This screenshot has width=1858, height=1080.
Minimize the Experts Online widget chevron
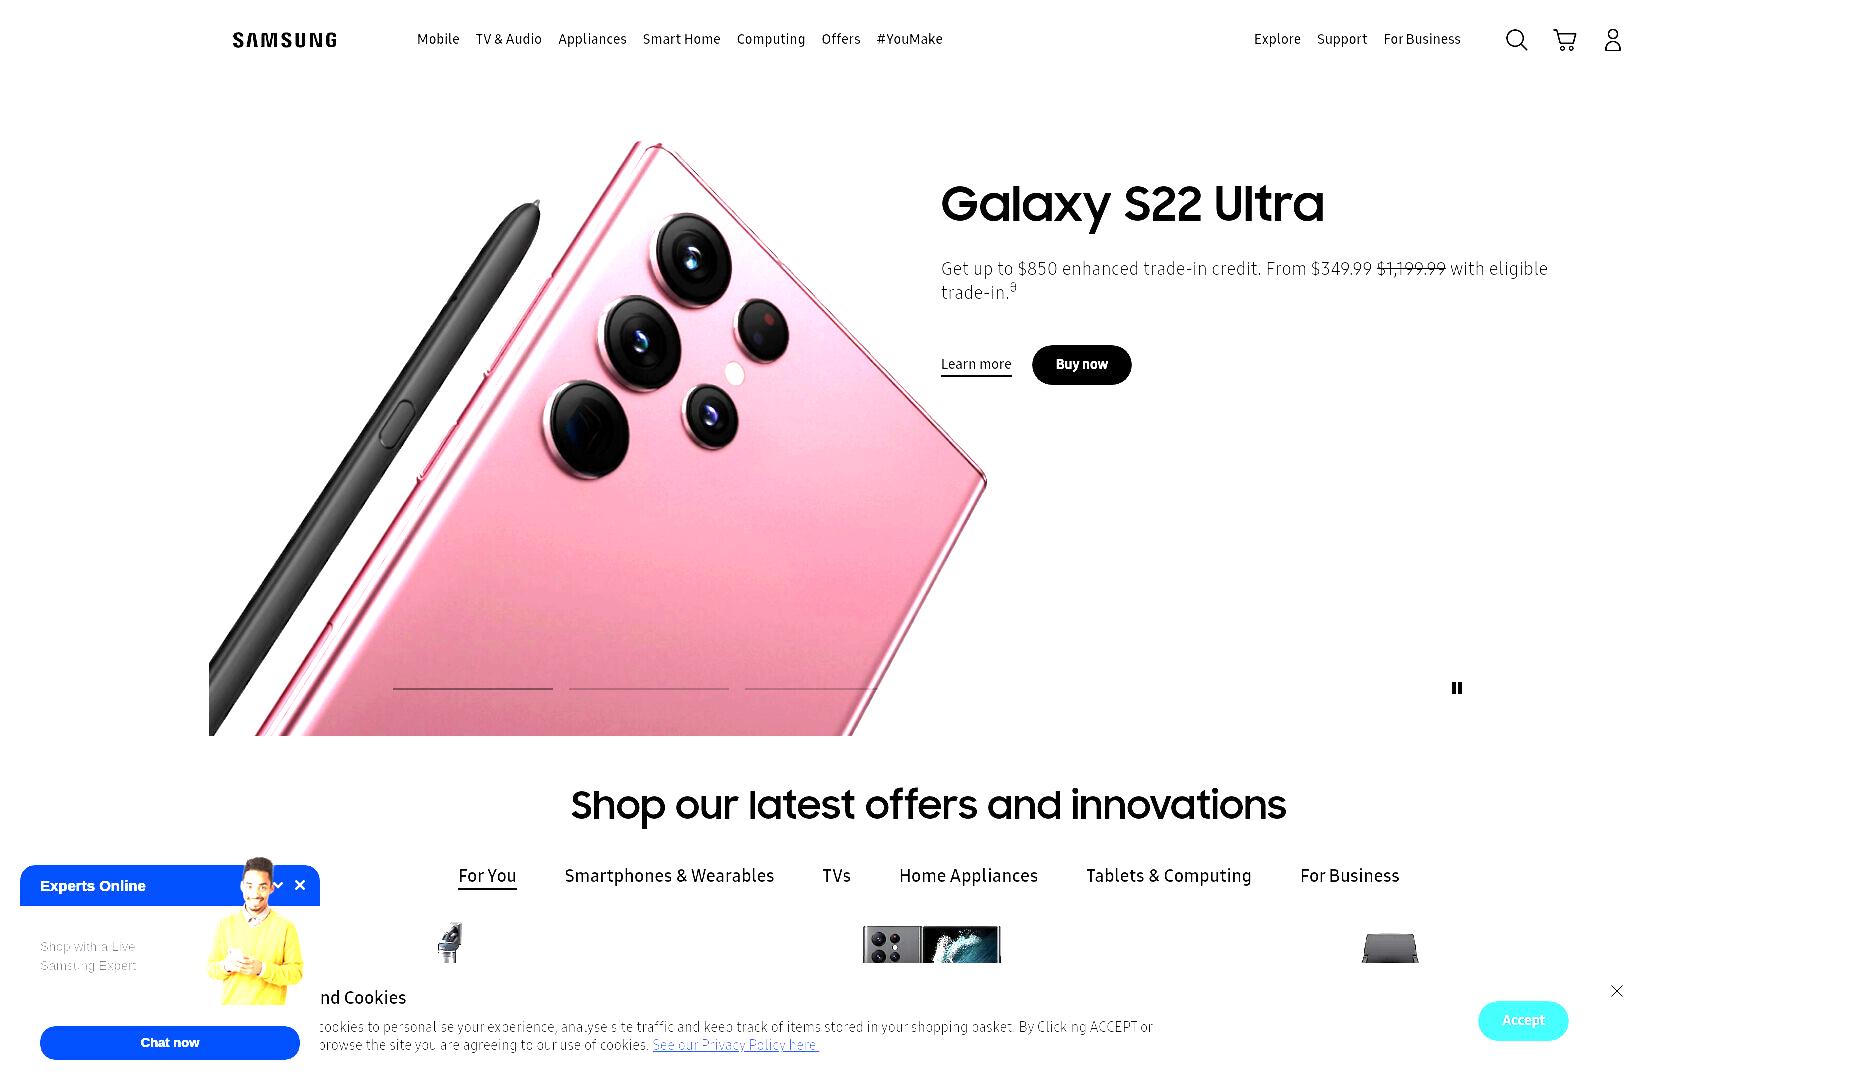click(279, 885)
